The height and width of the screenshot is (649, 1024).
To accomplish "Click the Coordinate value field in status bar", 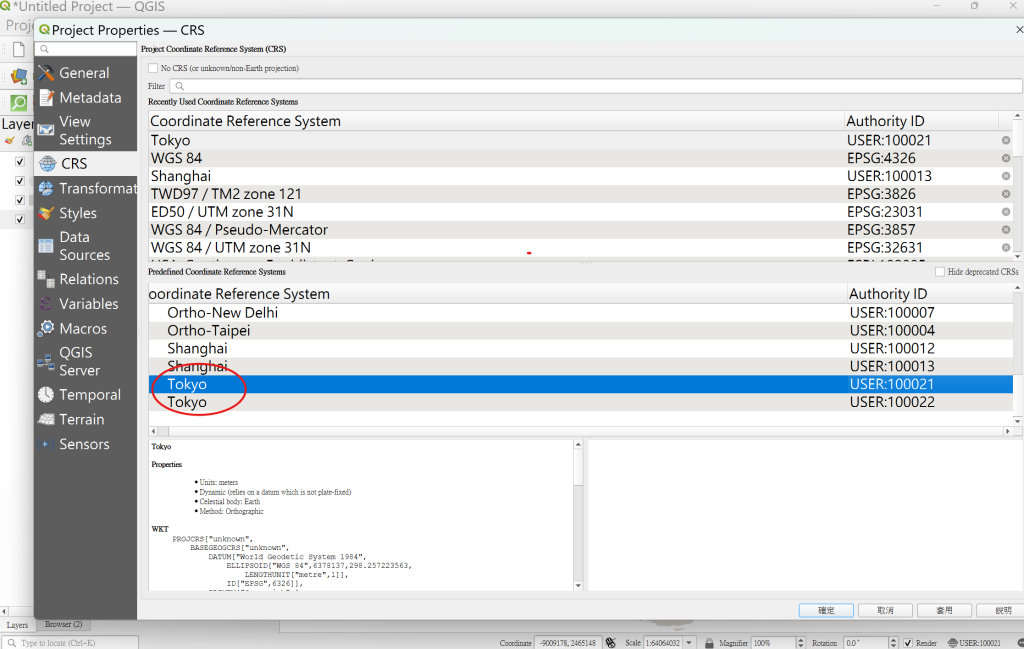I will [x=568, y=642].
